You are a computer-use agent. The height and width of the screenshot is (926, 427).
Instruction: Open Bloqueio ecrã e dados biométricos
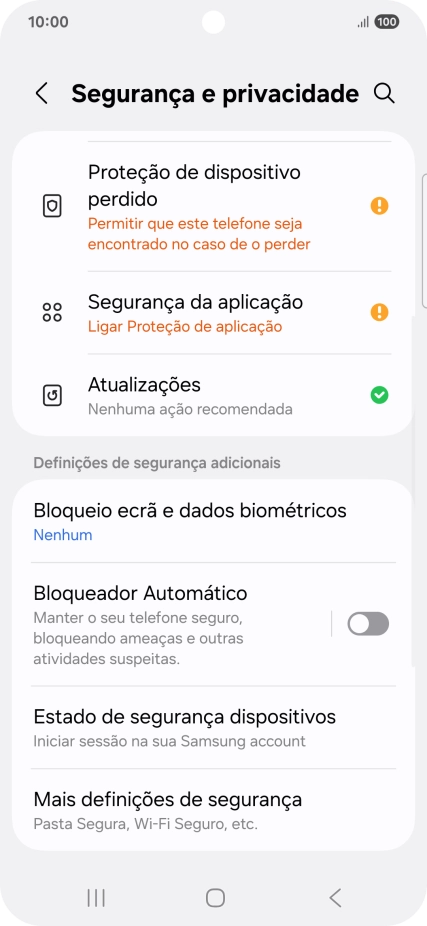tap(213, 521)
